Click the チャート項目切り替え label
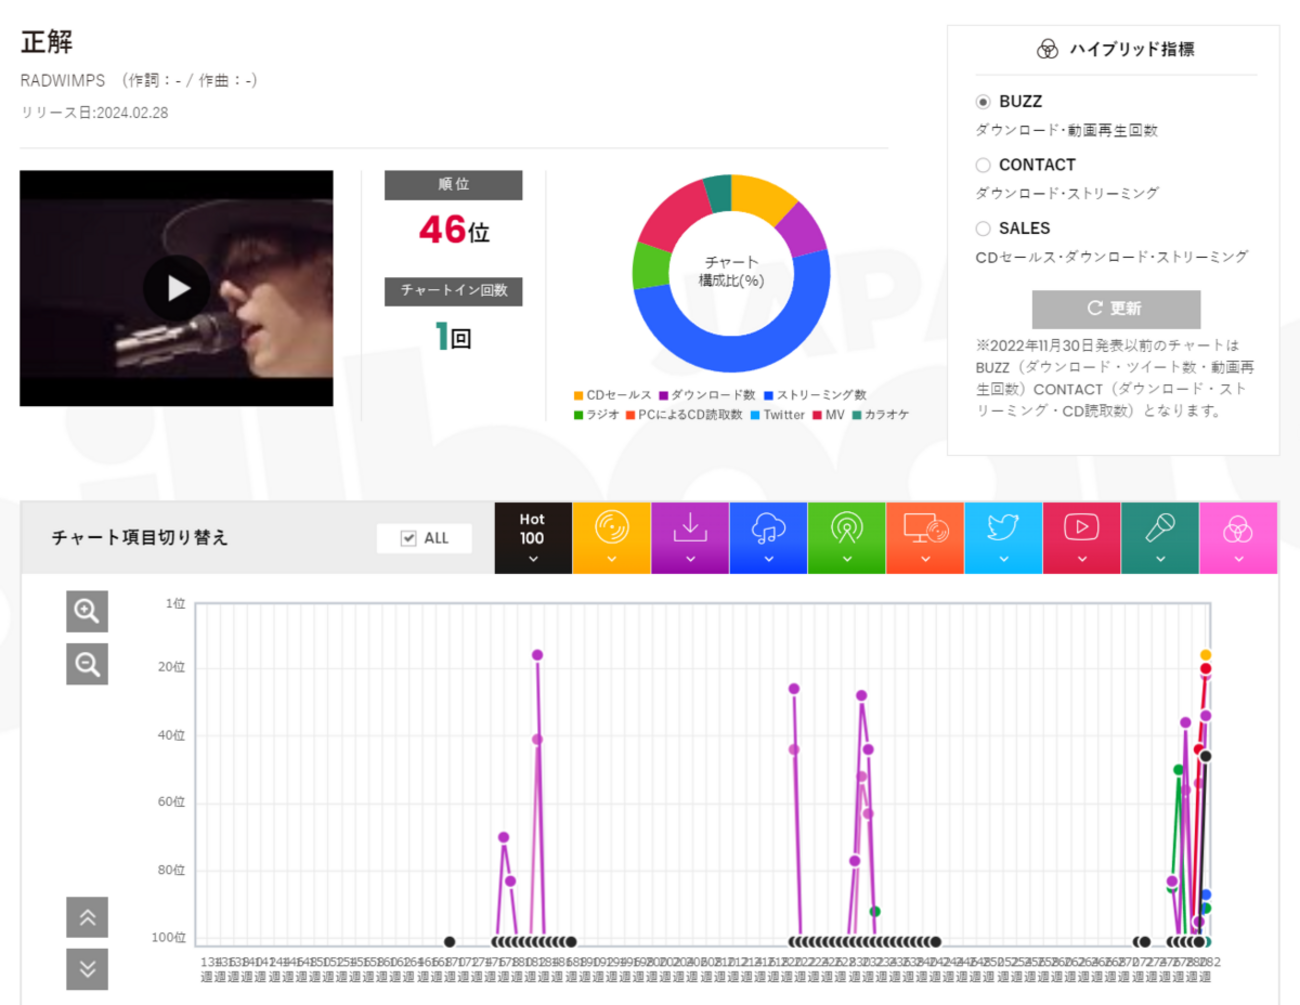Image resolution: width=1300 pixels, height=1005 pixels. pyautogui.click(x=140, y=538)
